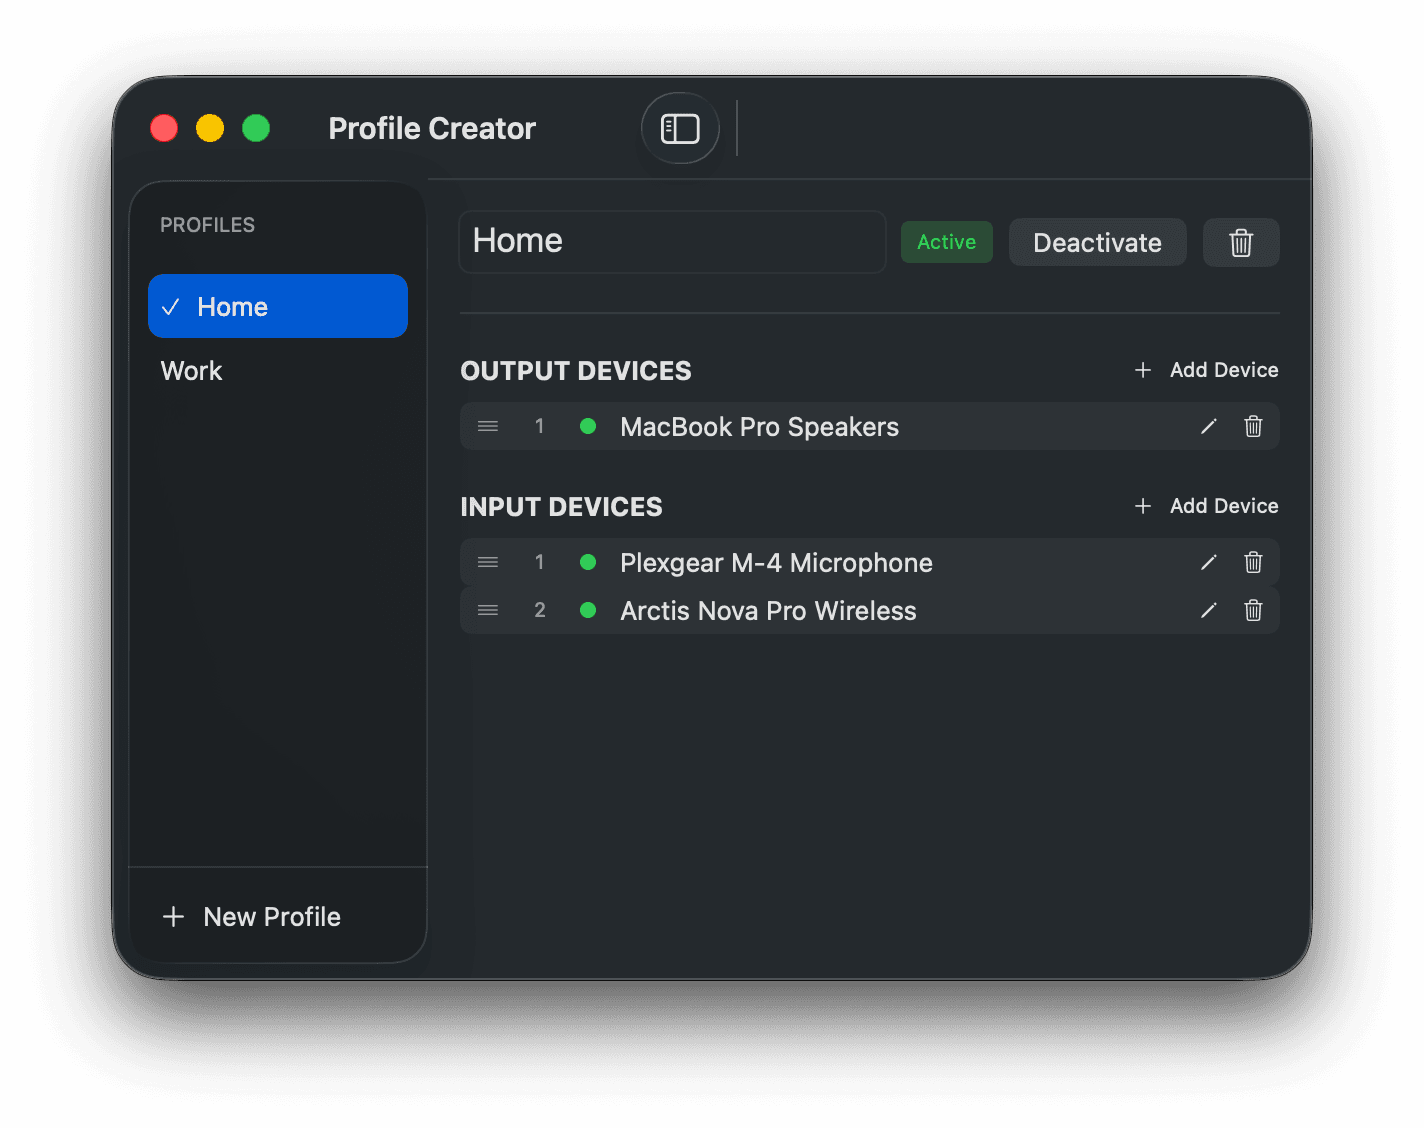Grab the Arctis Nova Pro Wireless reorder handle
1424x1128 pixels.
(488, 610)
